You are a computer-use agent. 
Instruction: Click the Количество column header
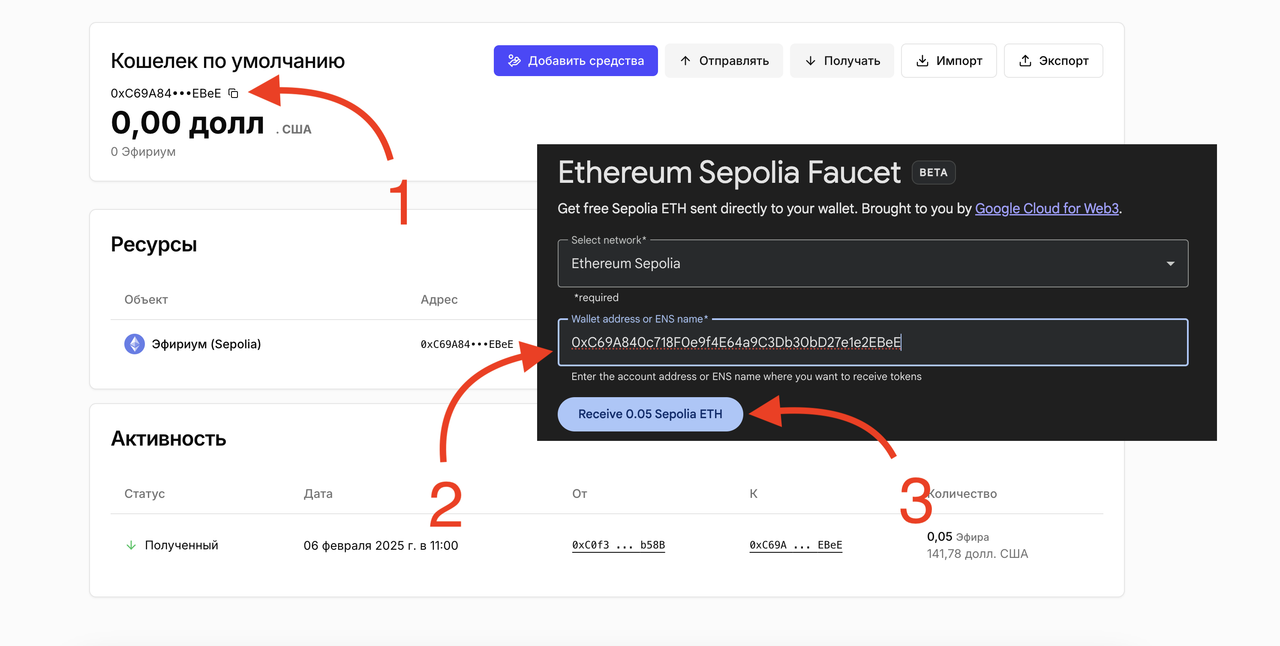tap(965, 494)
